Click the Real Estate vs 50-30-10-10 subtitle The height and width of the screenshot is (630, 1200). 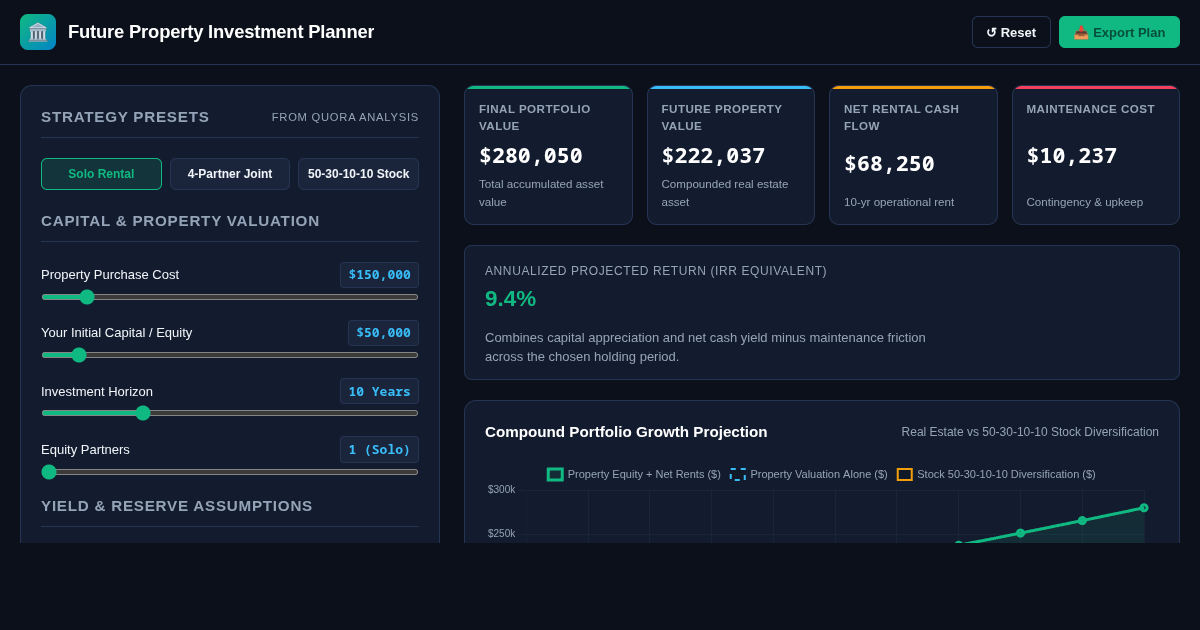[1030, 432]
